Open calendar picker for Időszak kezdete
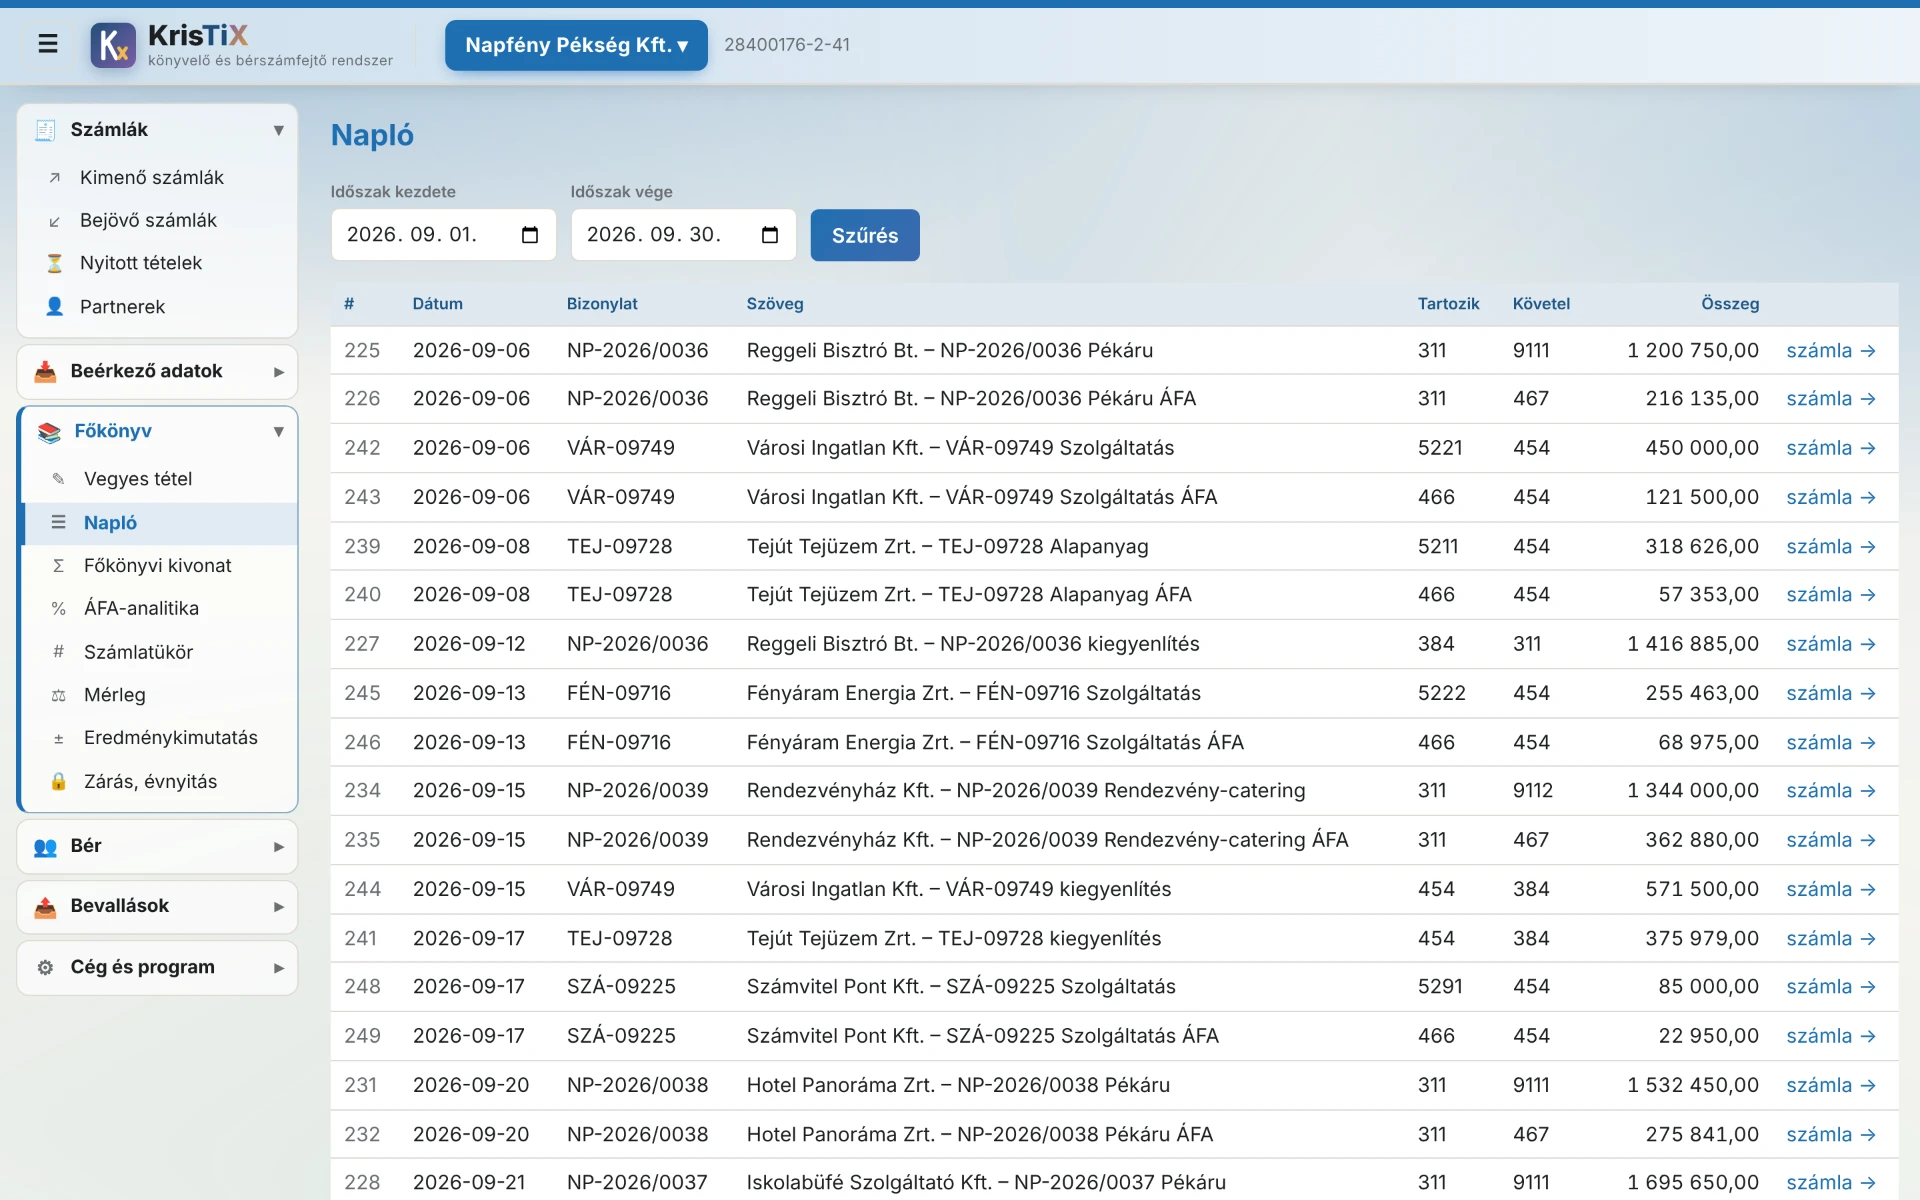Image resolution: width=1920 pixels, height=1200 pixels. [x=530, y=235]
